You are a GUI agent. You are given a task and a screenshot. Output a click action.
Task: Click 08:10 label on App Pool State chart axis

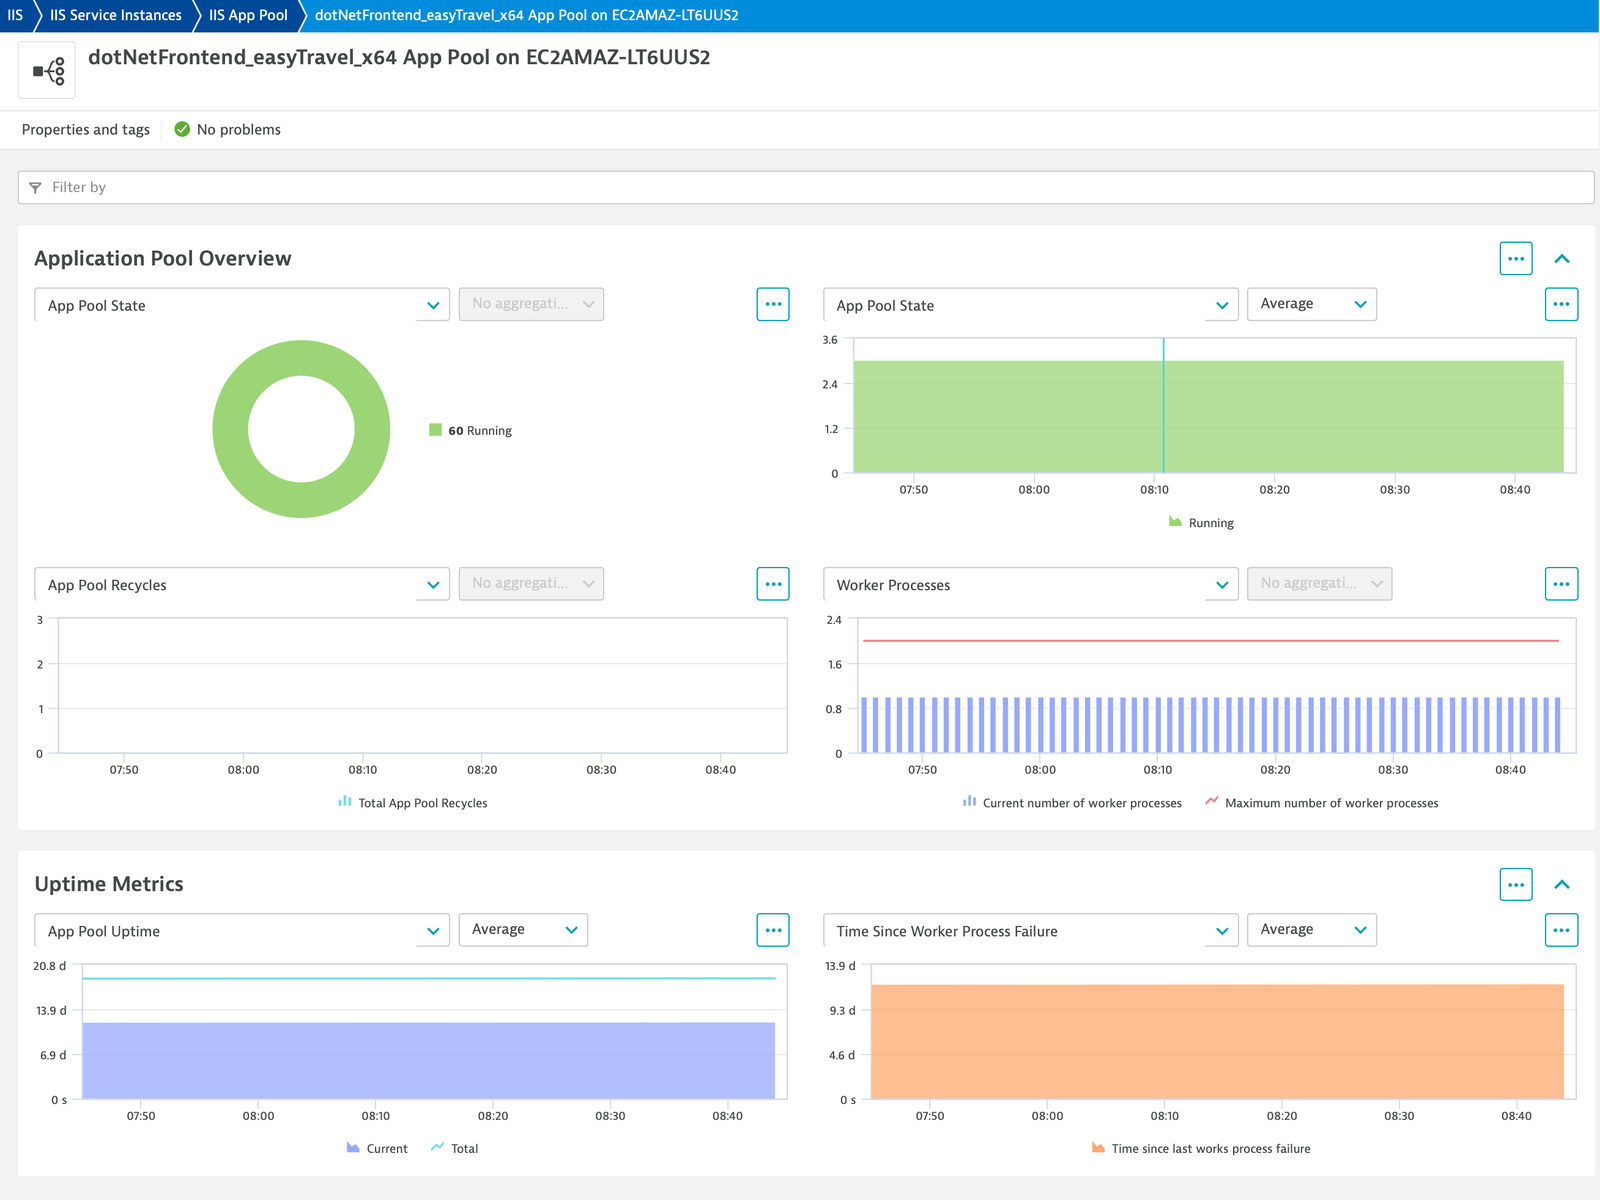point(1154,490)
